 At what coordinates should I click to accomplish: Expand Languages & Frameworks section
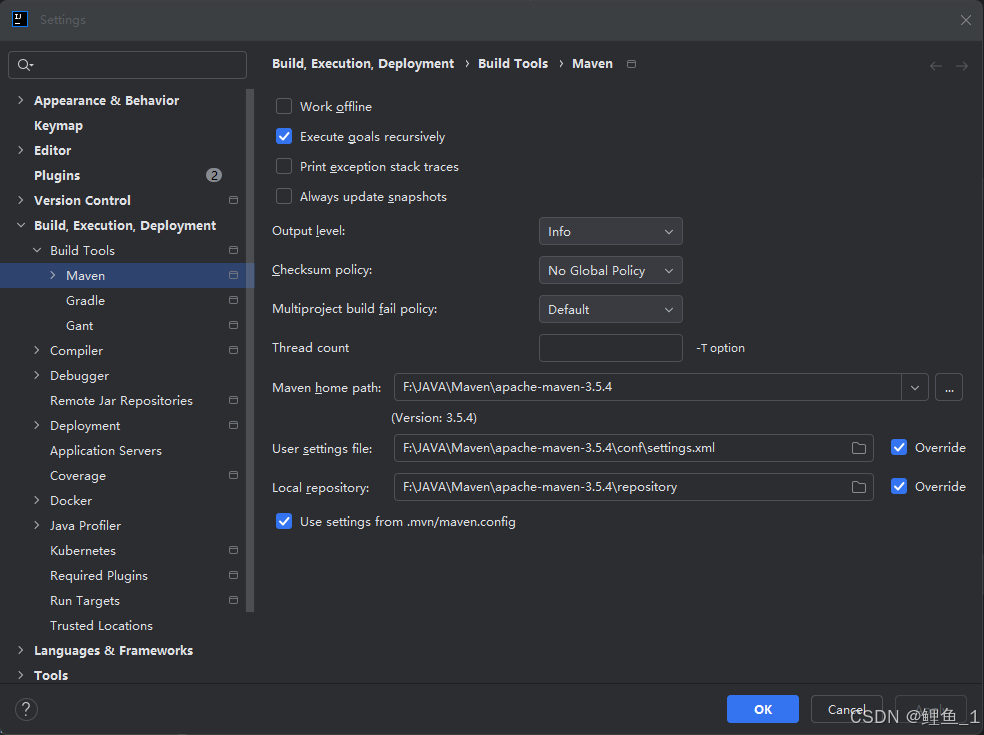pyautogui.click(x=21, y=650)
